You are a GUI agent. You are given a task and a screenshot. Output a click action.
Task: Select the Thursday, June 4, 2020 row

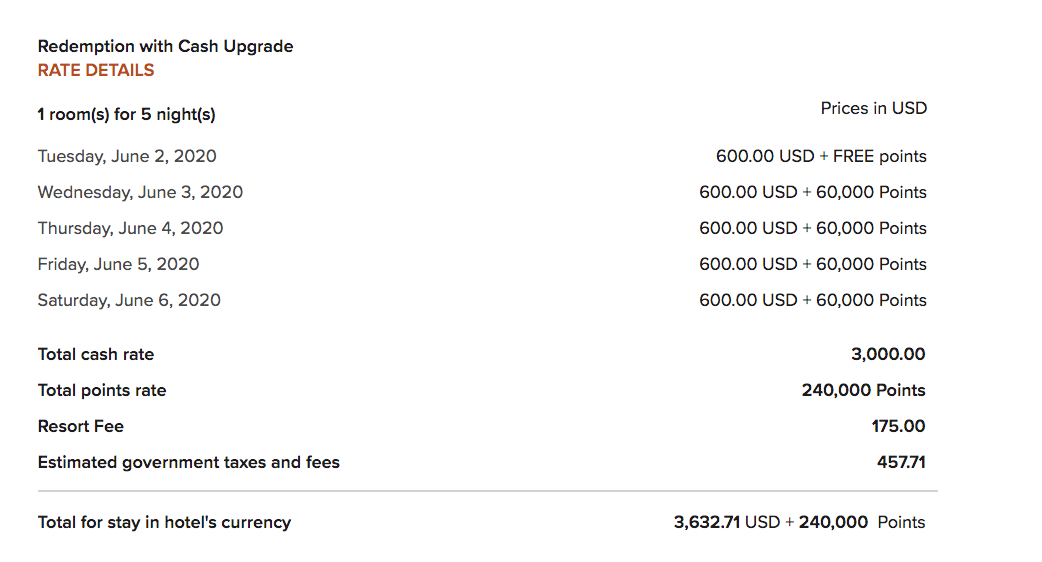pos(482,229)
